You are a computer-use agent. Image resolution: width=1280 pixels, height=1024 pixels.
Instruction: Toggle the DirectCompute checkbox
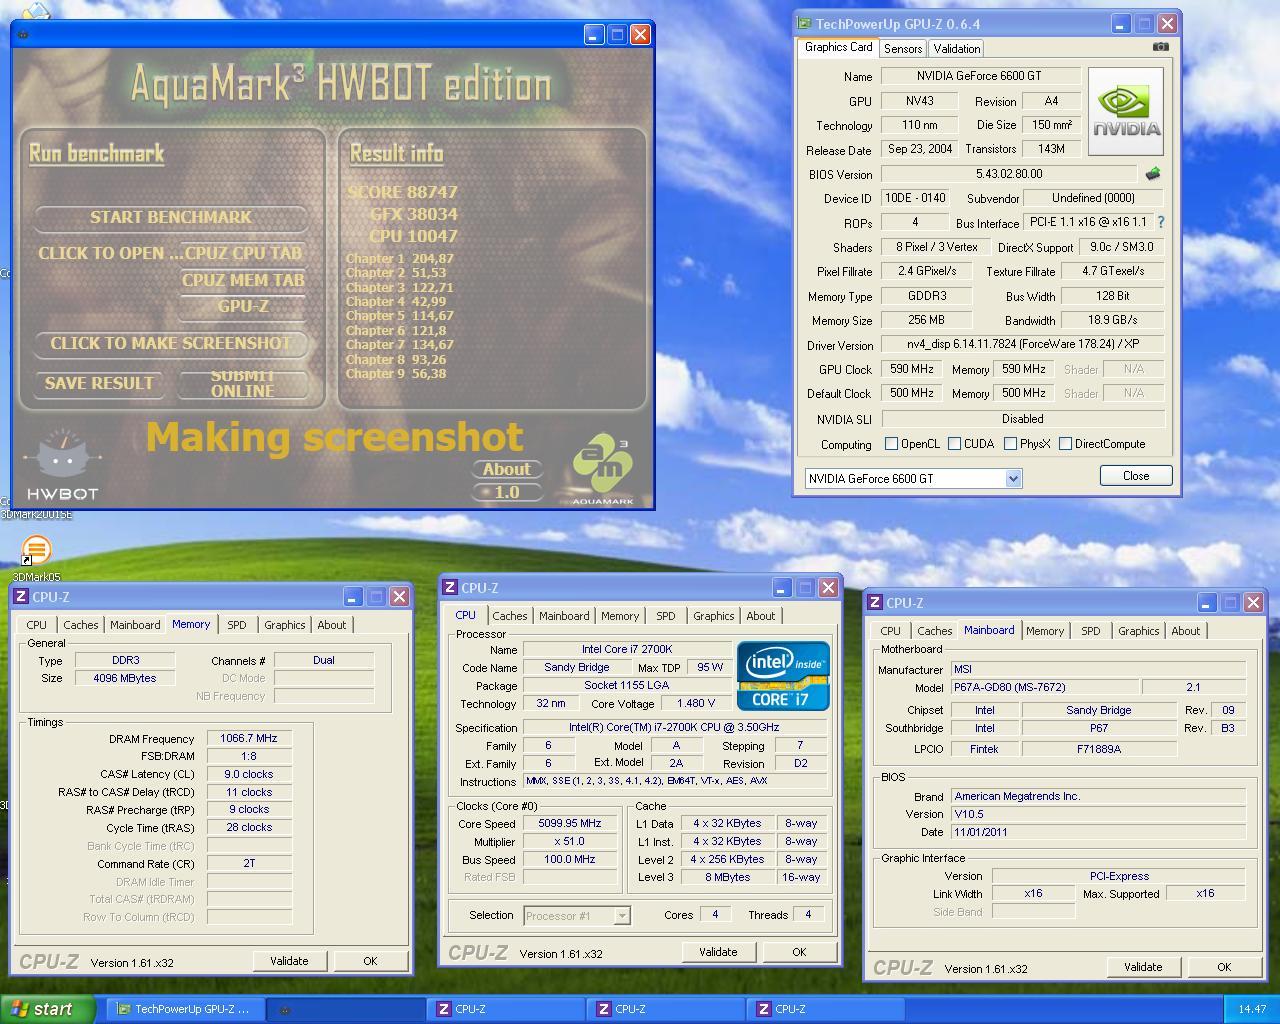1065,443
